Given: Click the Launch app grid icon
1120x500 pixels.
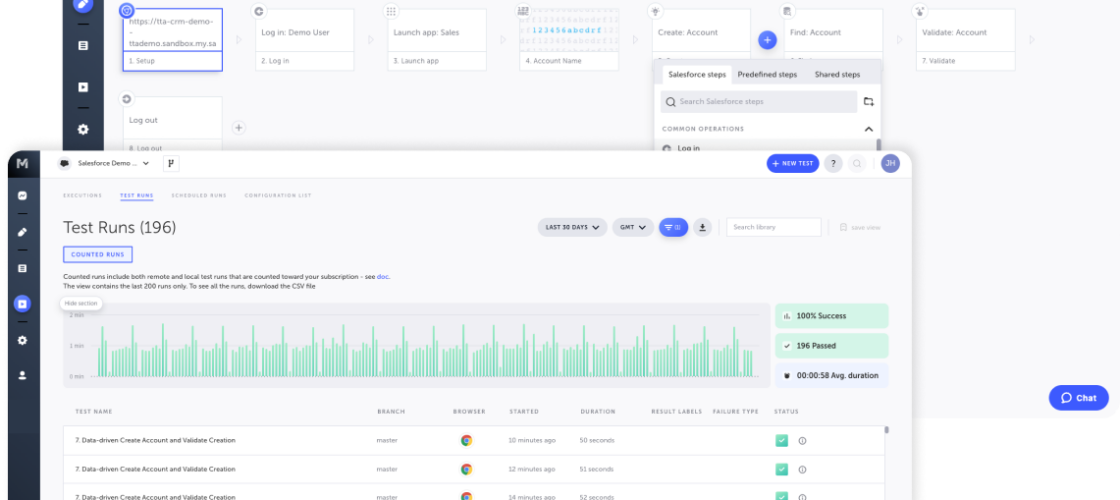Looking at the screenshot, I should tap(391, 11).
